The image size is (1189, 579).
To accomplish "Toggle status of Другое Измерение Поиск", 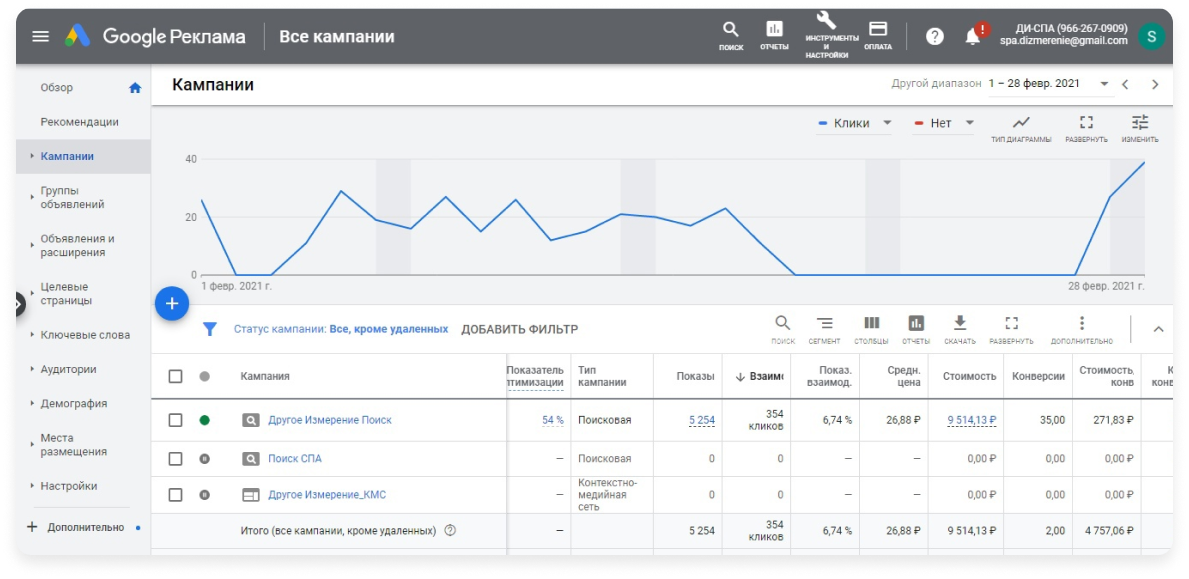I will coord(204,420).
